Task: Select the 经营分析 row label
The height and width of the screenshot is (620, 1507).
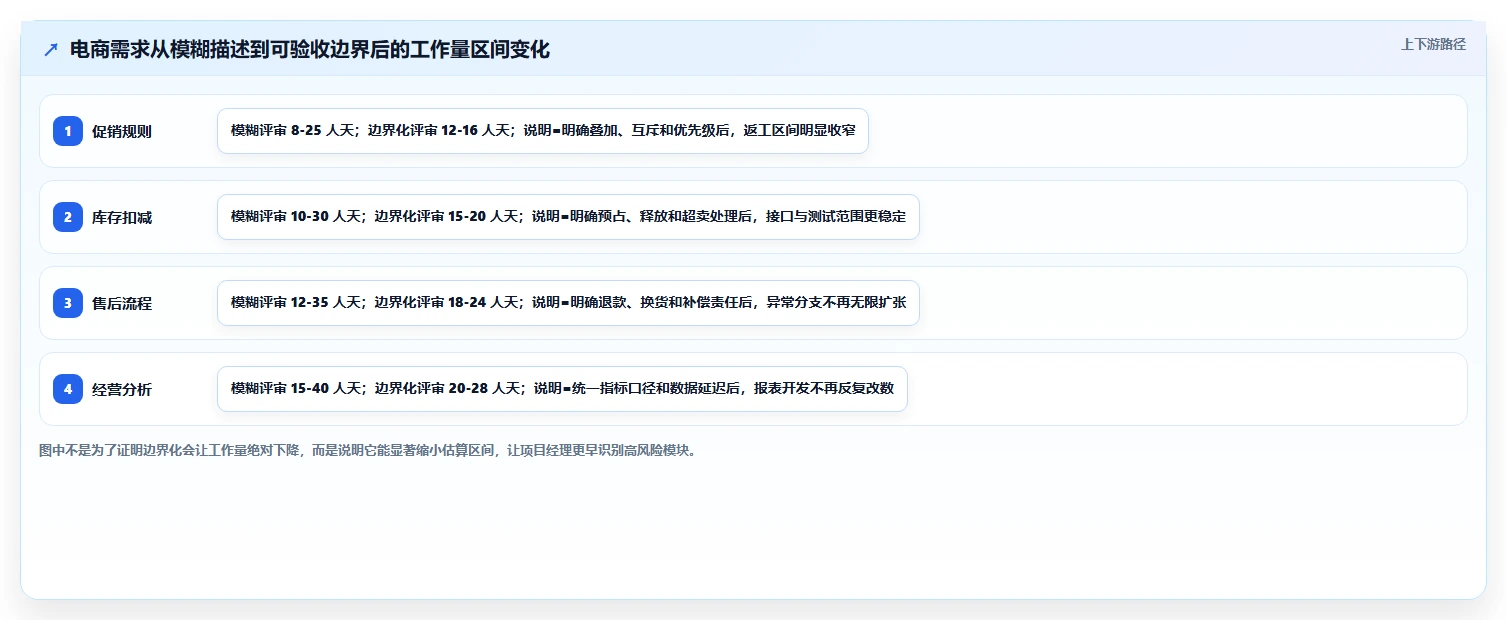Action: point(122,389)
